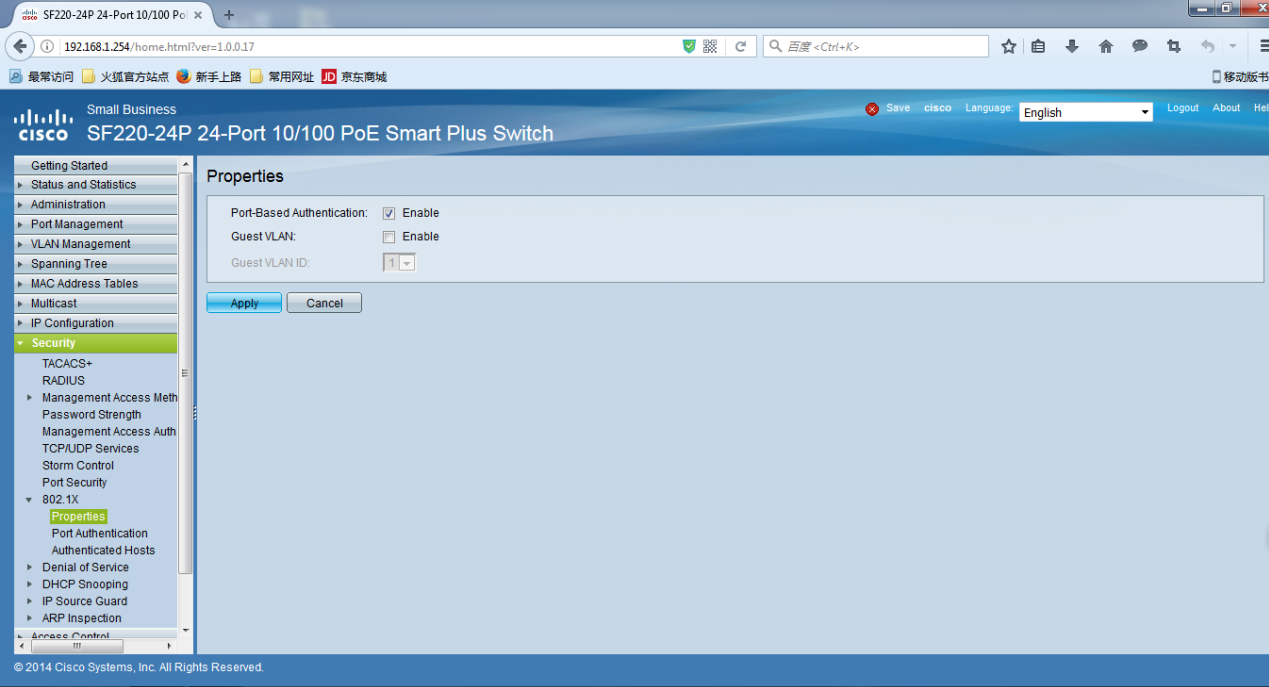Toggle Port-Based Authentication Enable checkbox
Screen dimensions: 1269x687
coord(389,213)
